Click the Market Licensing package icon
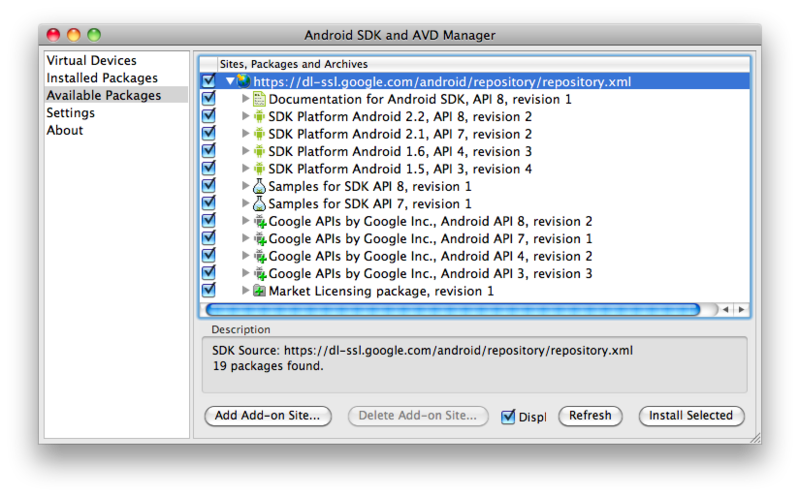This screenshot has width=800, height=497. (260, 291)
